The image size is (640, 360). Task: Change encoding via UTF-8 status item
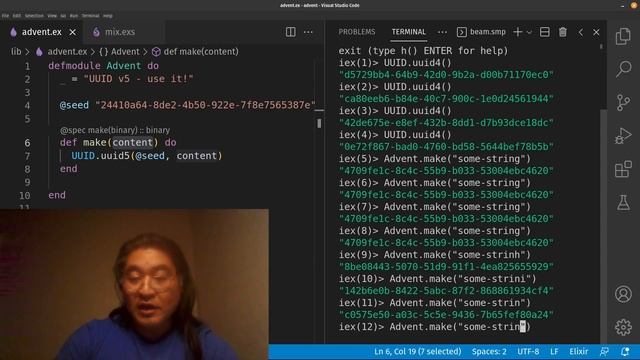coord(528,351)
